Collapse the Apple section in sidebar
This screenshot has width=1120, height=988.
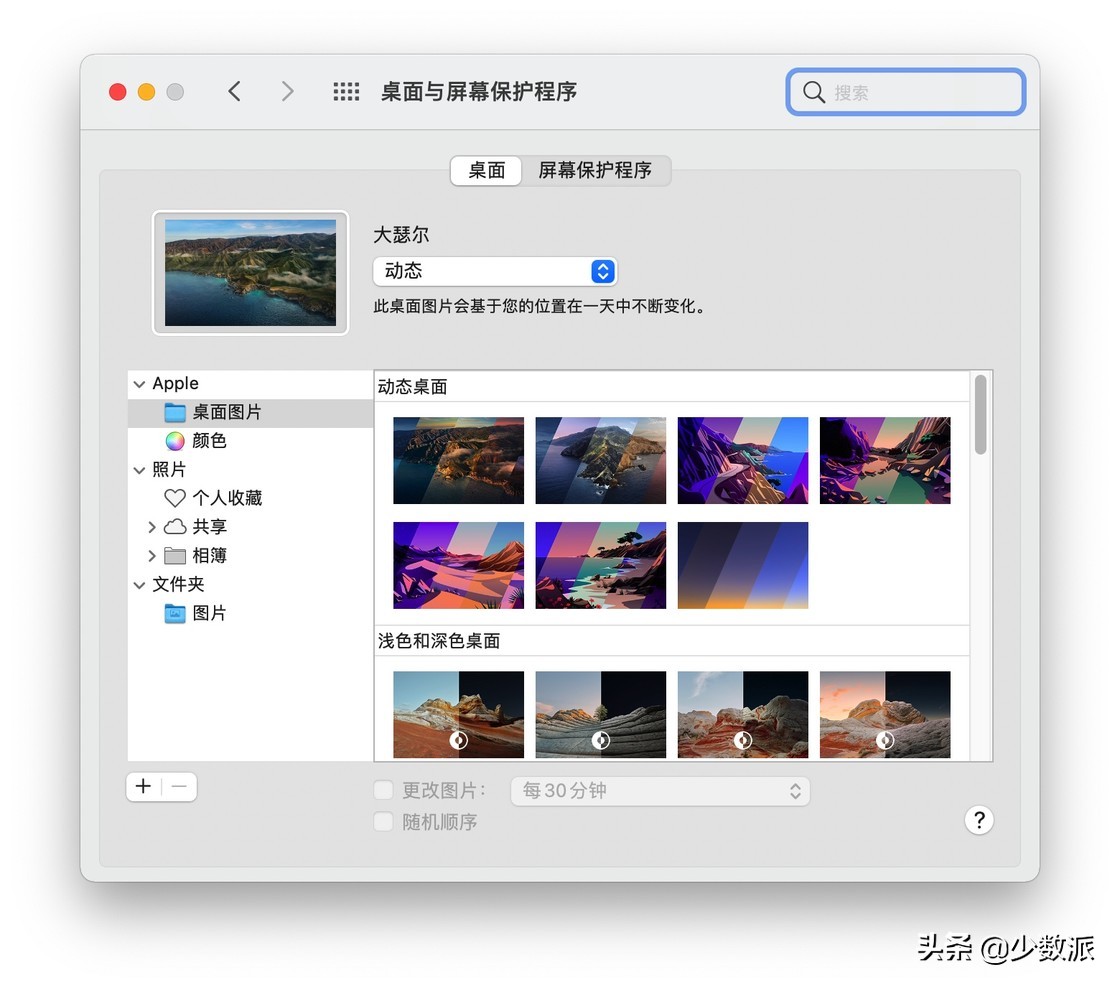click(139, 384)
